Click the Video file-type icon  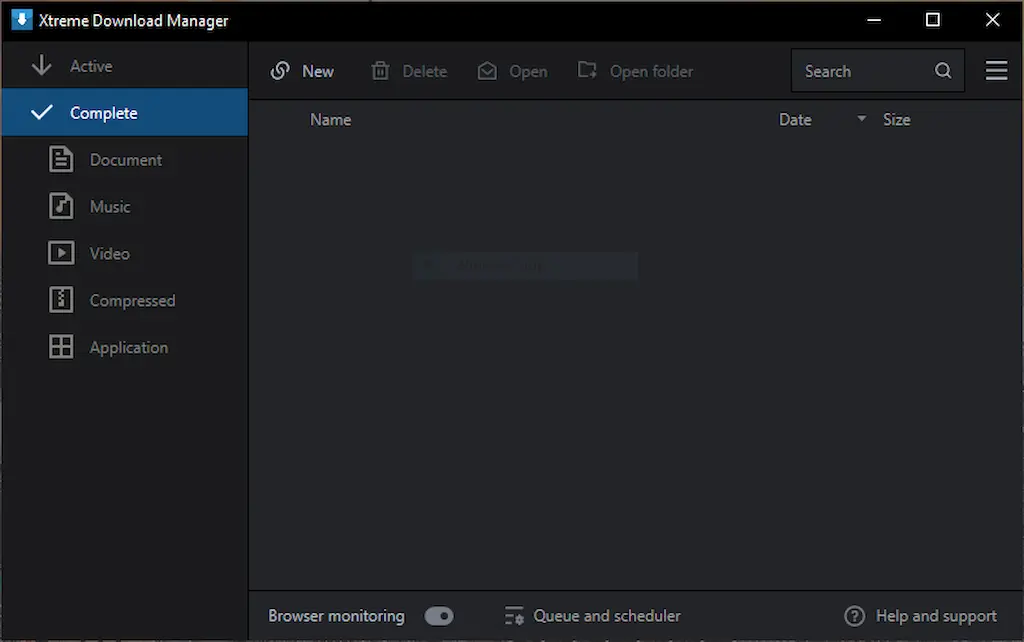(61, 253)
